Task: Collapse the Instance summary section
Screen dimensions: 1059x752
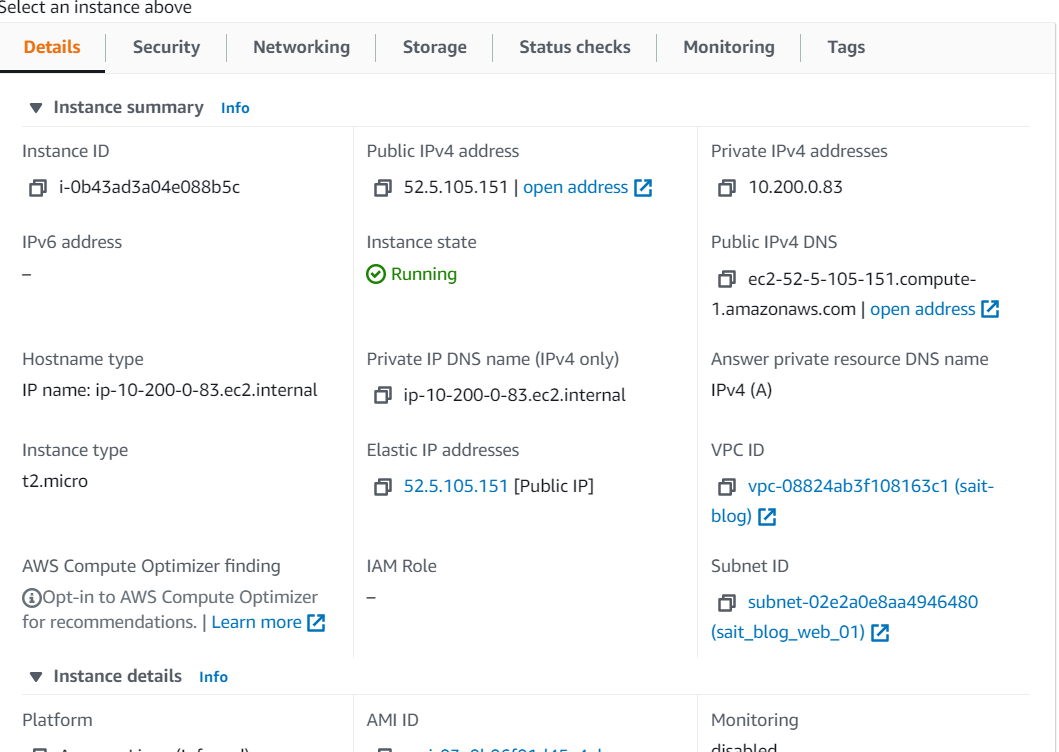Action: [x=36, y=107]
